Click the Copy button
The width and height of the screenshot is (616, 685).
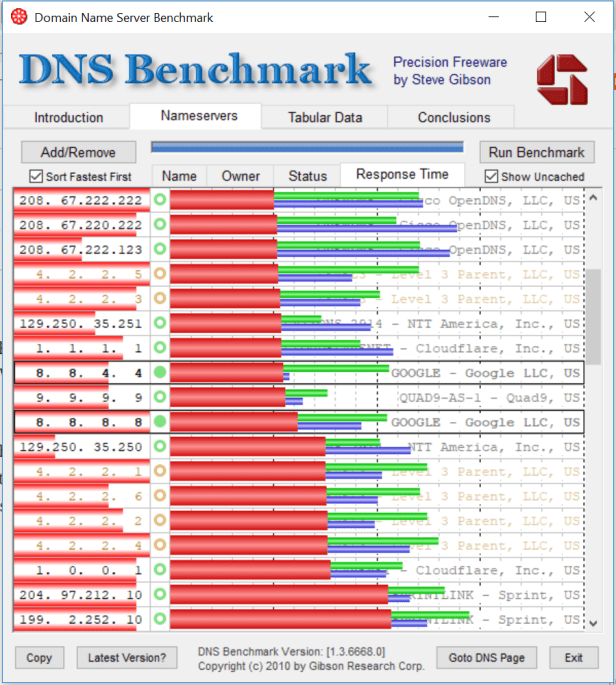39,657
